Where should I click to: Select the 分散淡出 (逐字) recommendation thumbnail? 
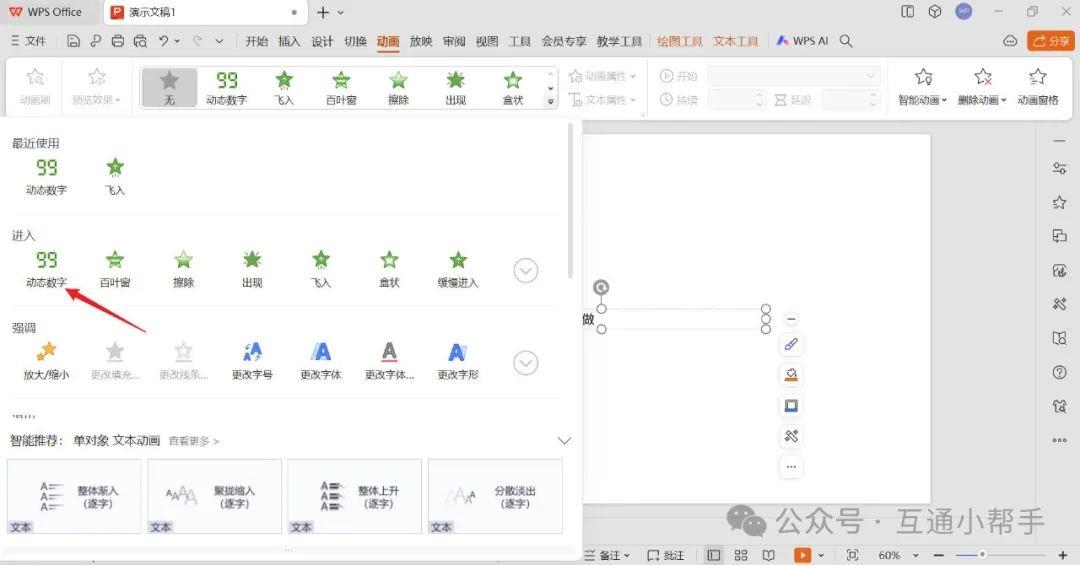coord(495,497)
